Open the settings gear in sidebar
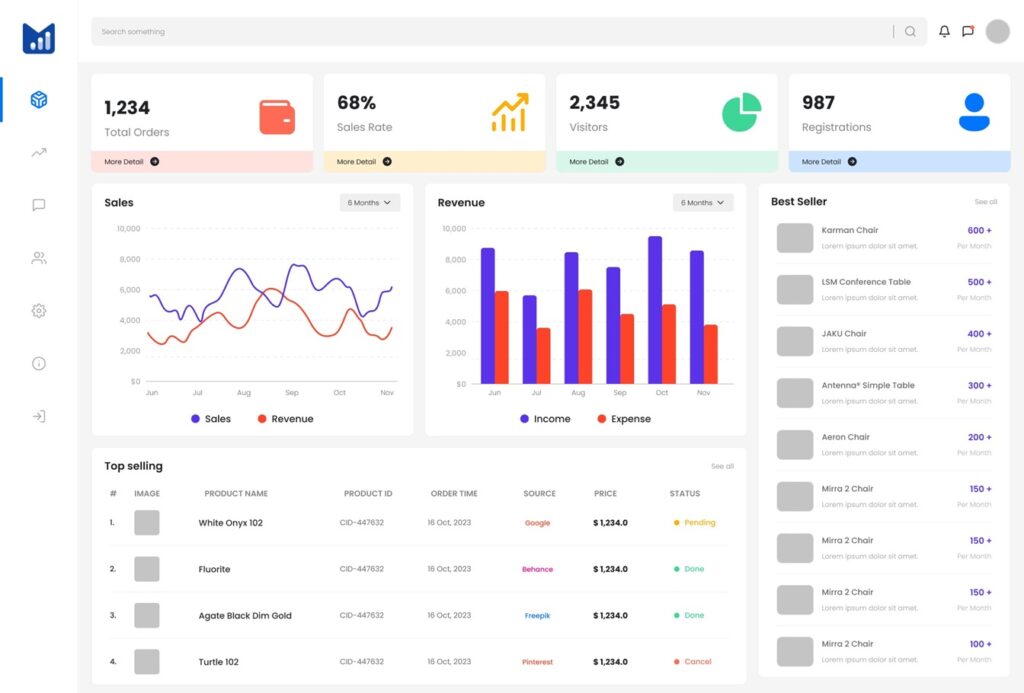The image size is (1024, 693). coord(39,311)
